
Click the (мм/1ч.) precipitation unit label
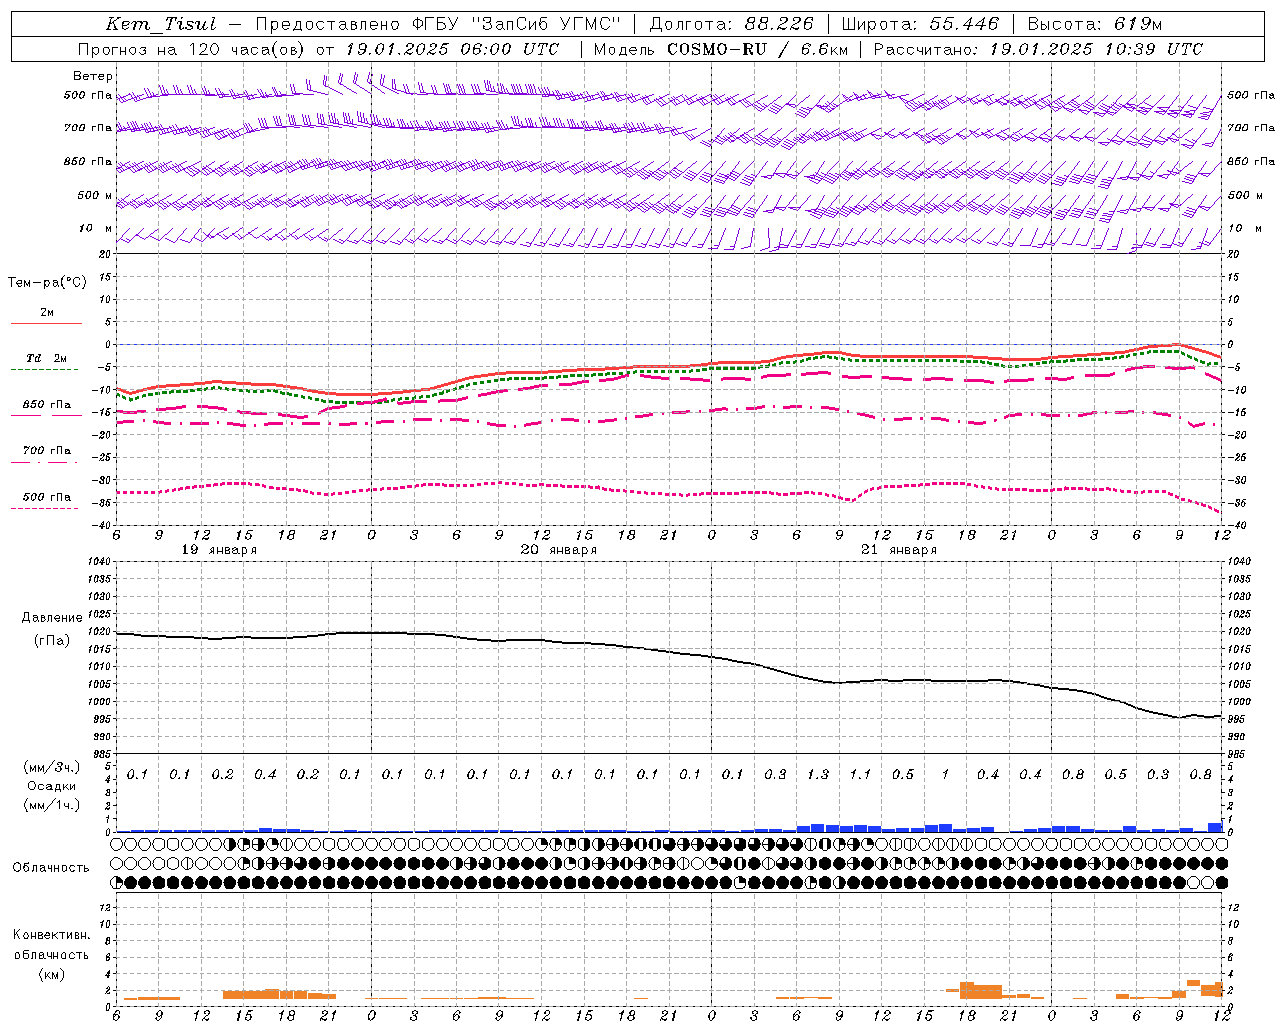(52, 805)
